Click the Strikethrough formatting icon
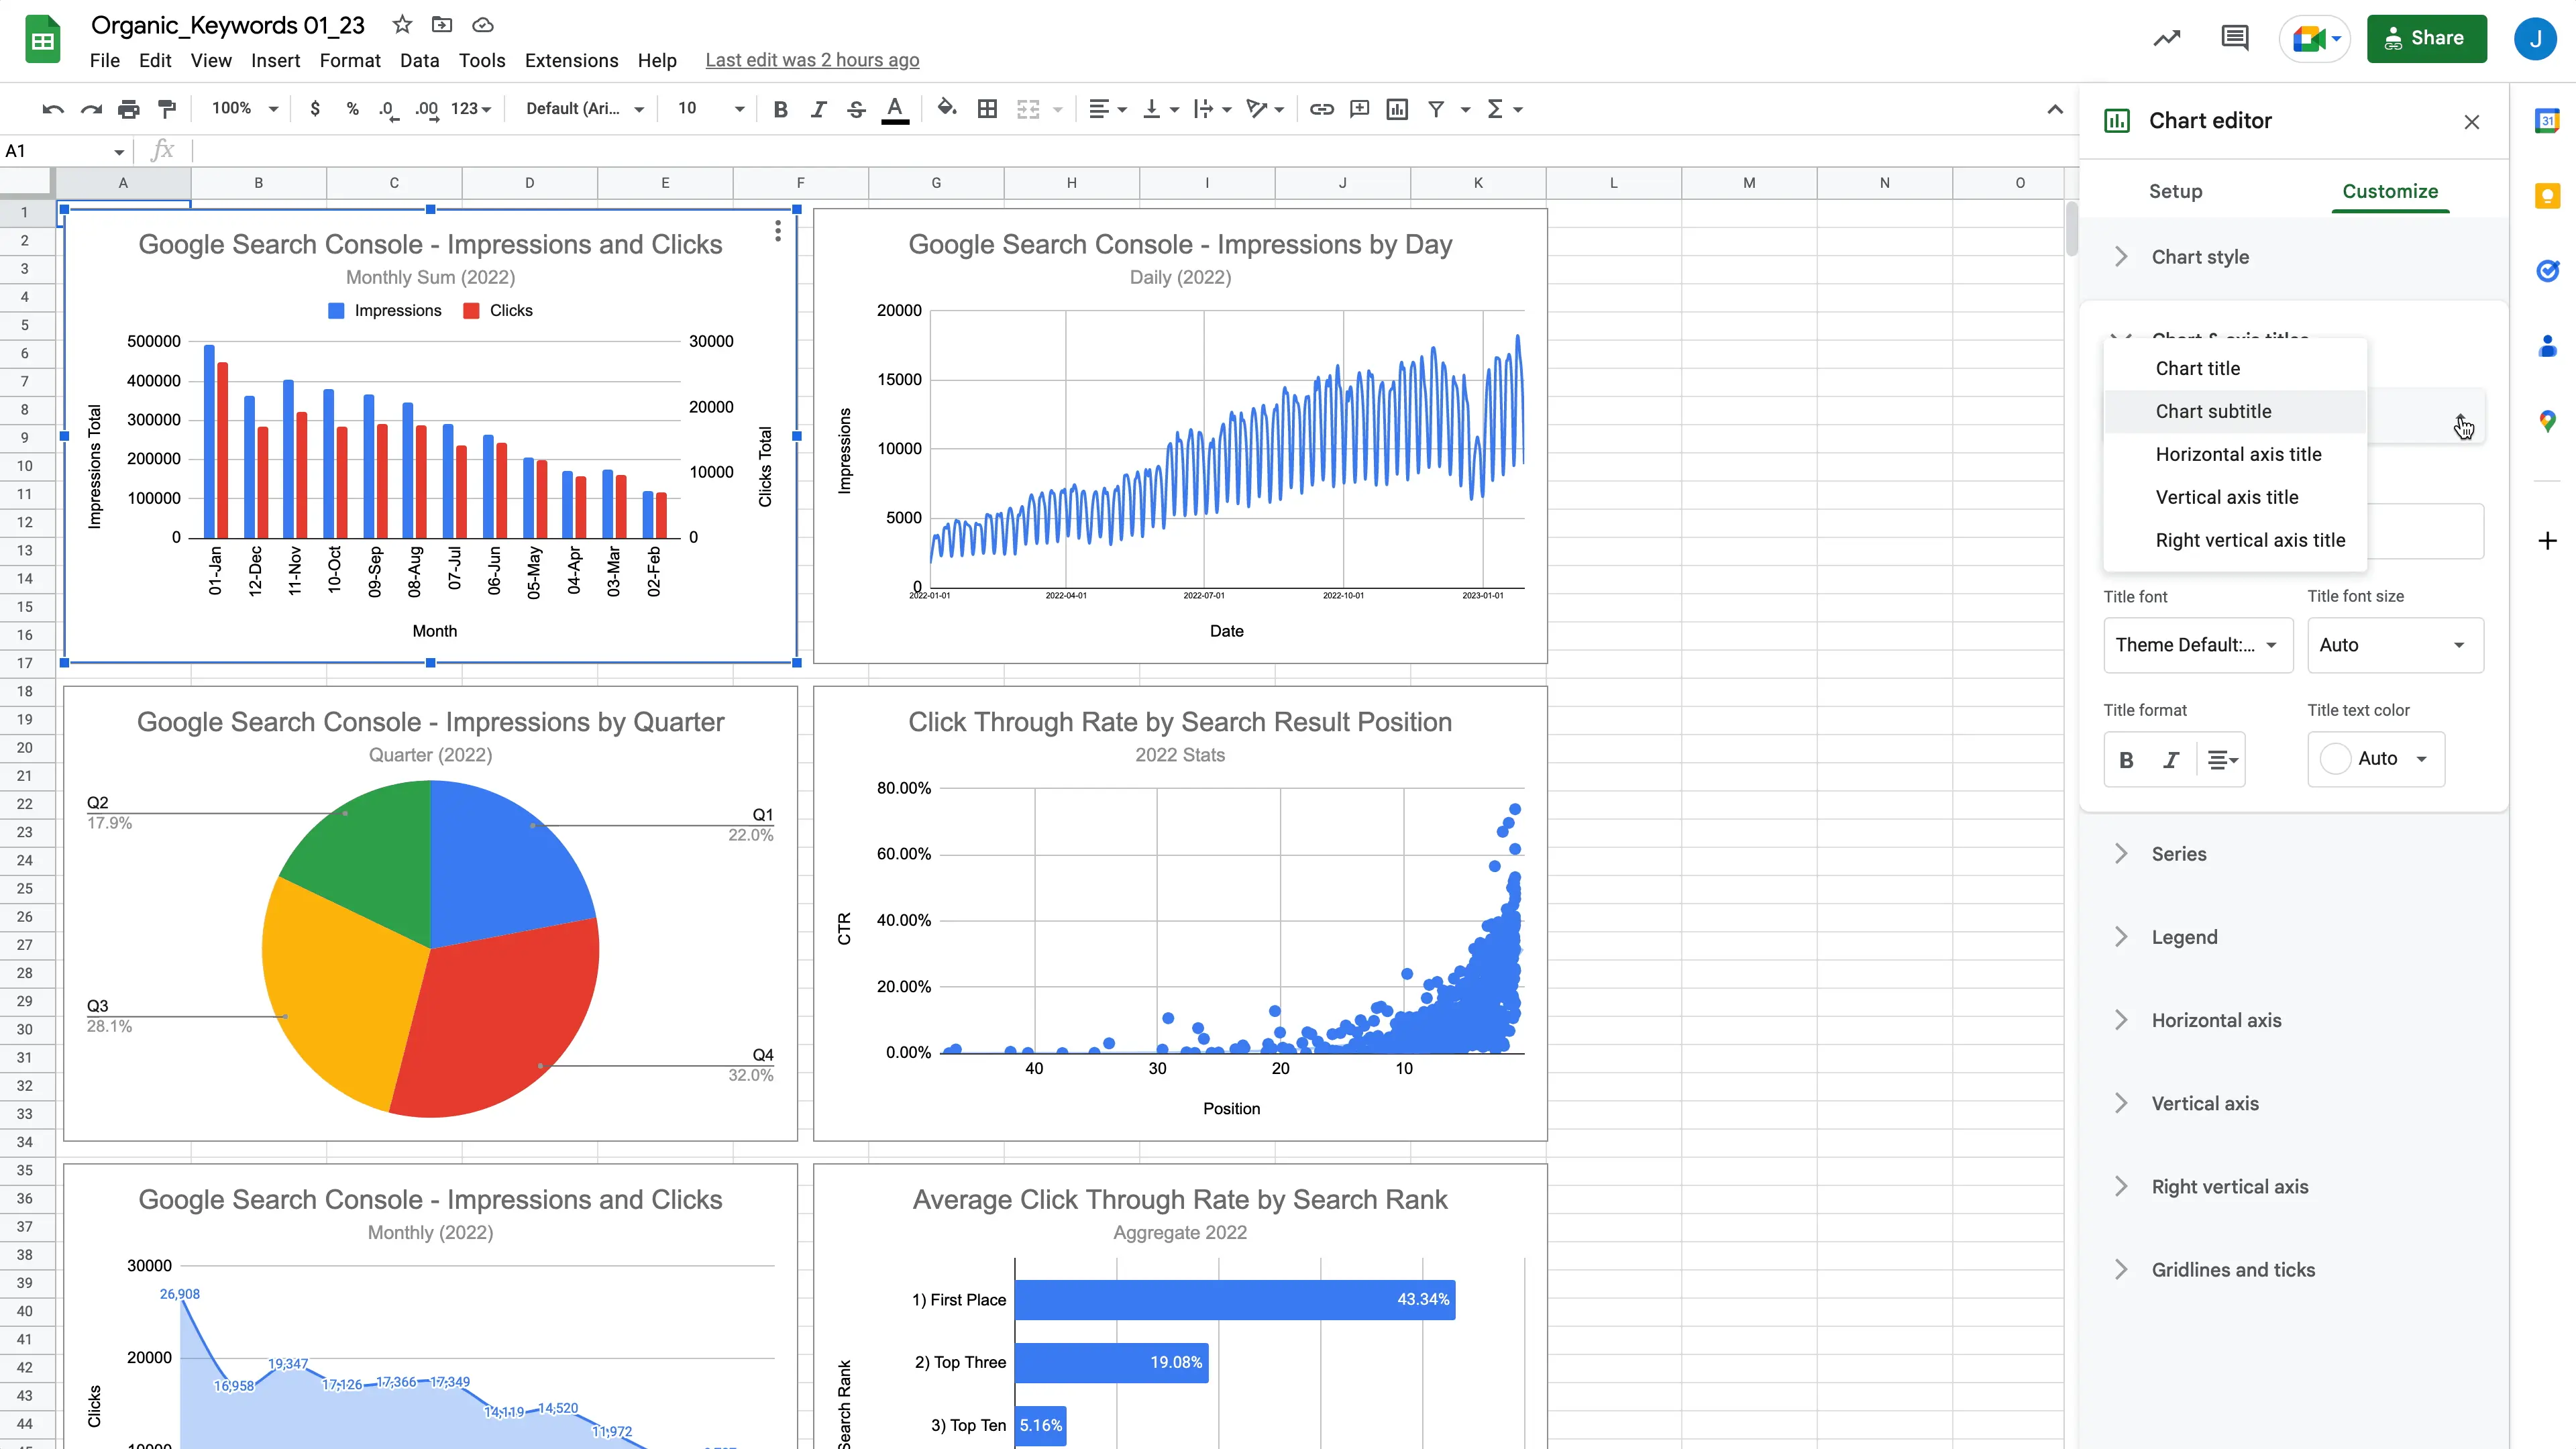Image resolution: width=2576 pixels, height=1449 pixels. [x=856, y=109]
